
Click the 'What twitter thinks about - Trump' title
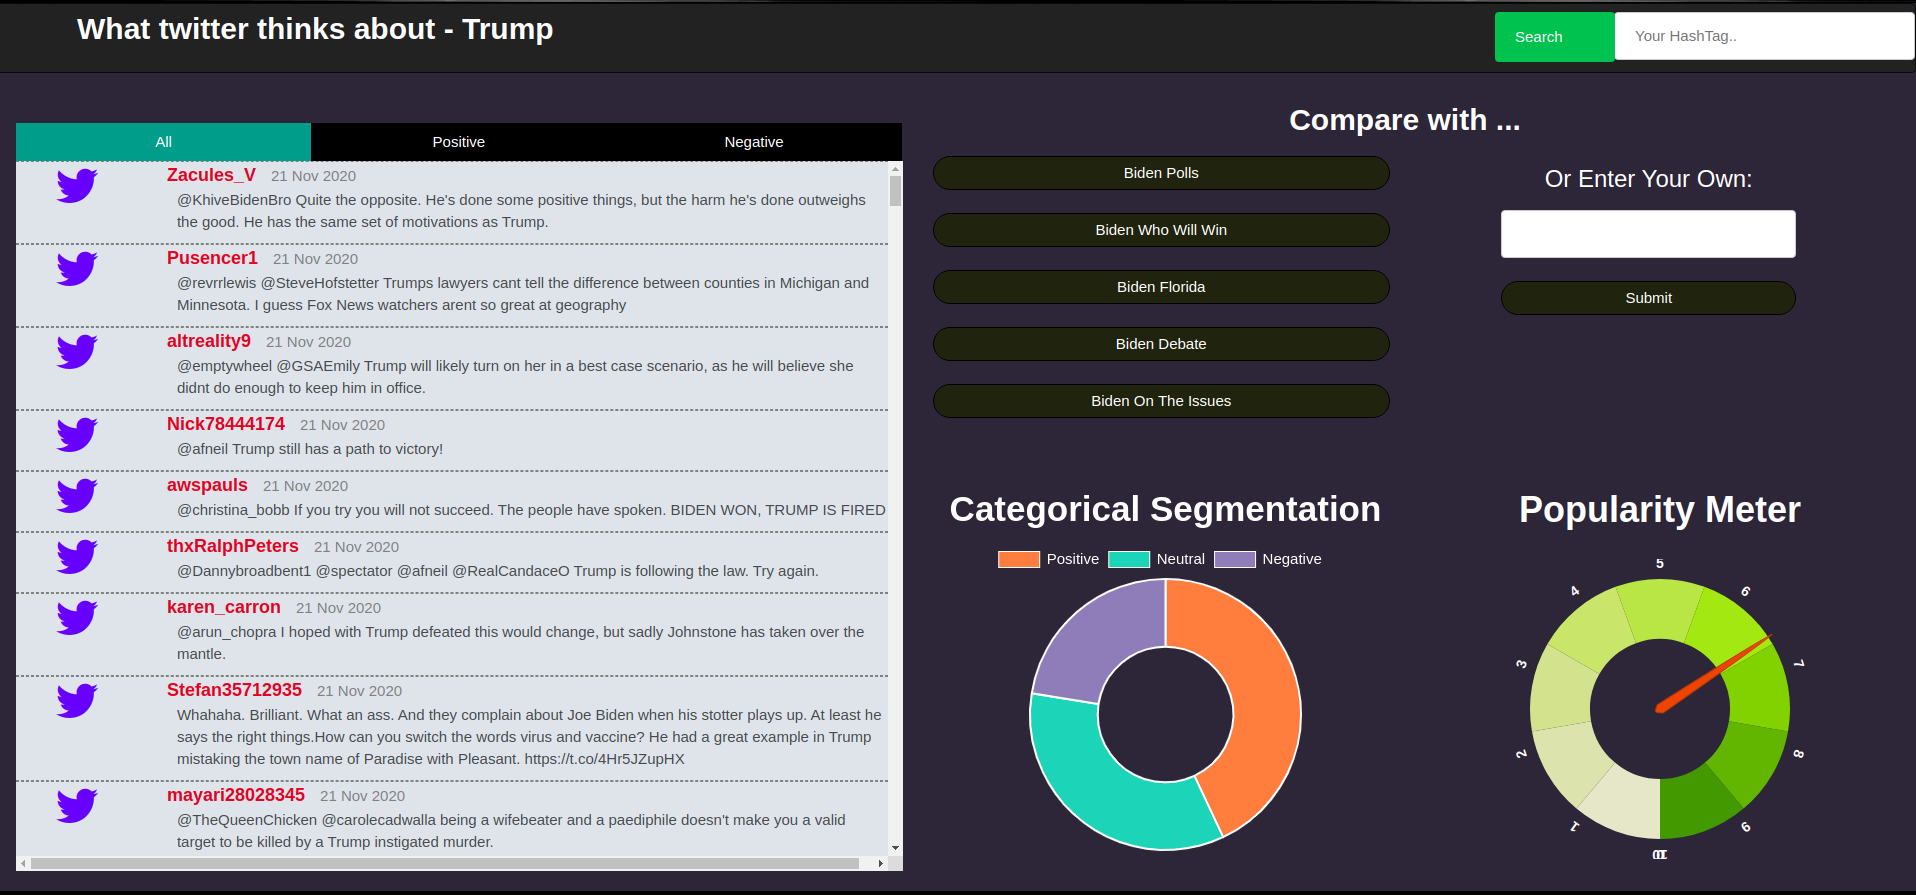point(315,29)
